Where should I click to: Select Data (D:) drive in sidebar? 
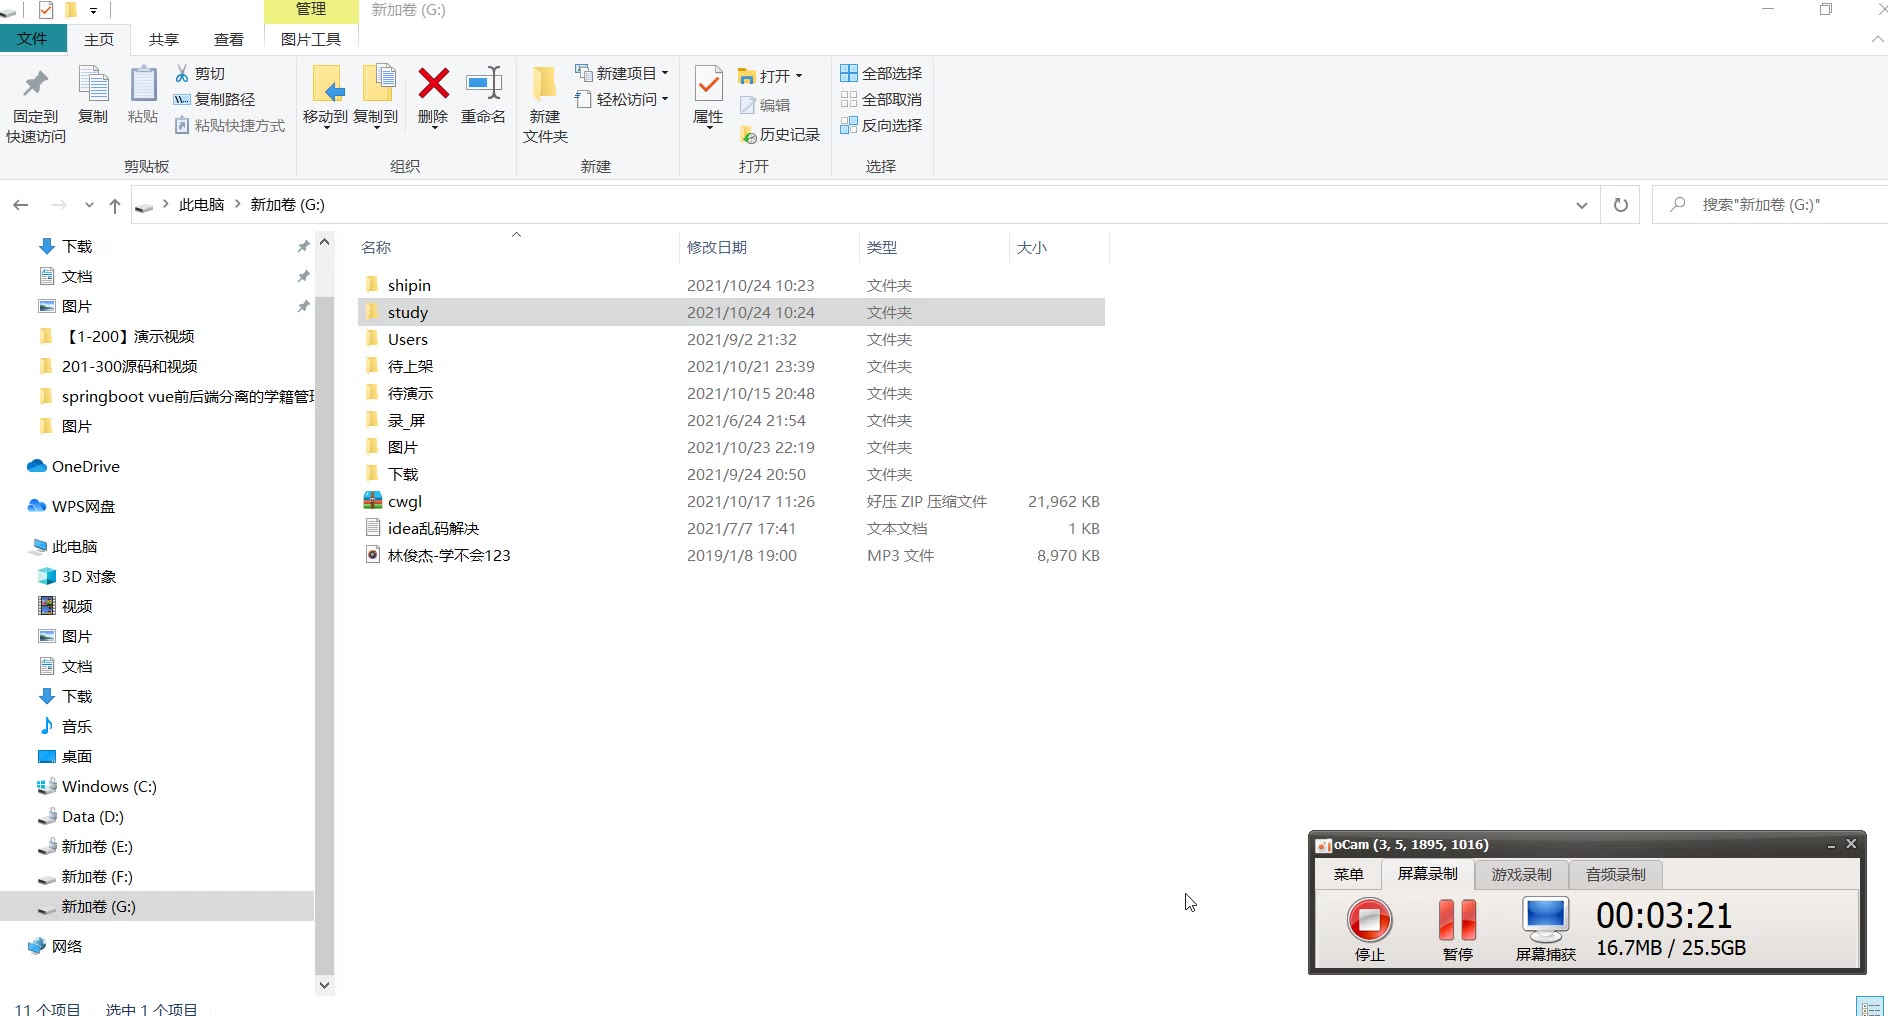pos(81,817)
